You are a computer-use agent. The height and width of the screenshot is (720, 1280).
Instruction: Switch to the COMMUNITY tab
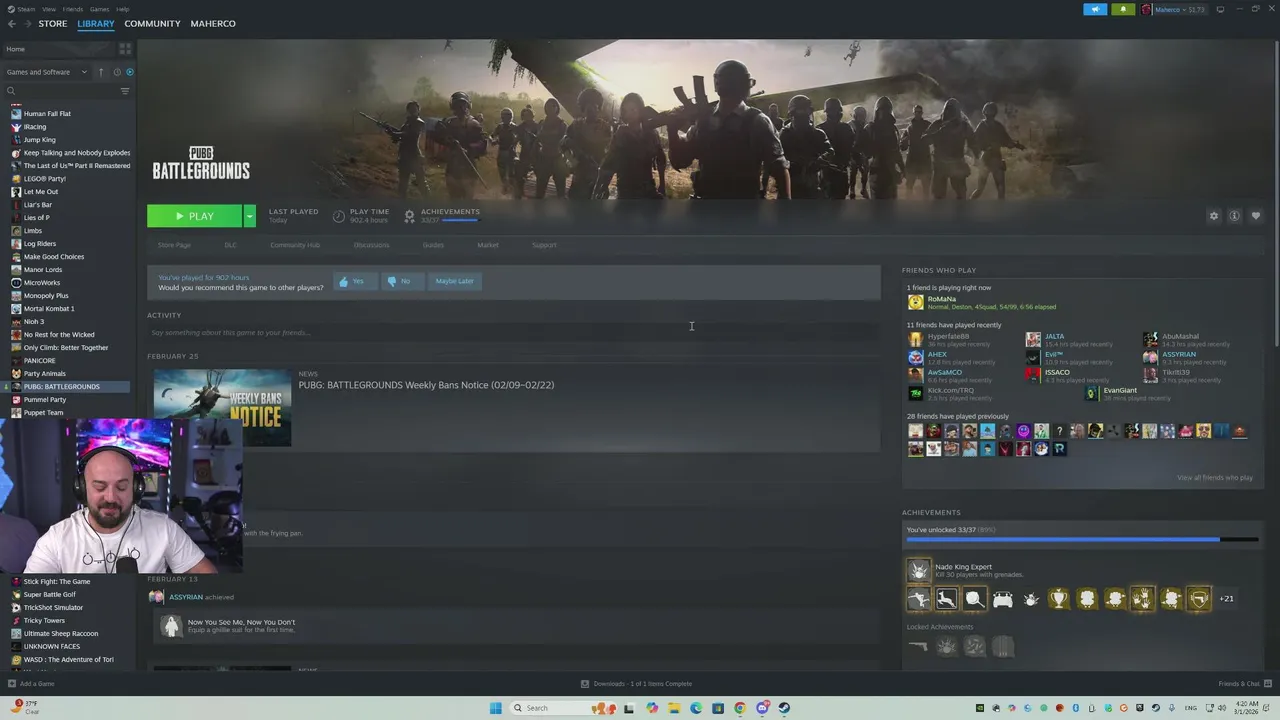(x=152, y=23)
